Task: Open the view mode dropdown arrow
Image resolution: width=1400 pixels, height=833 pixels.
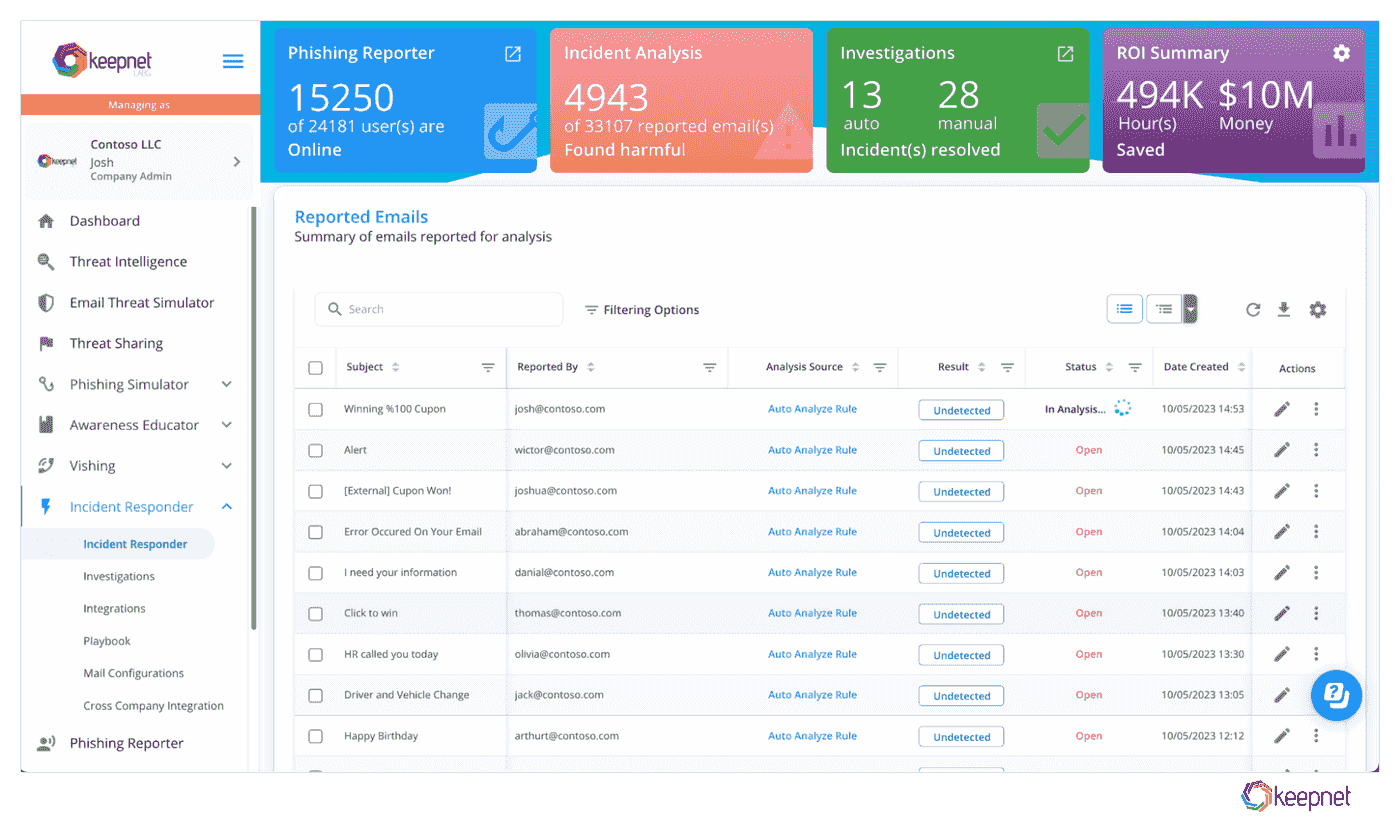Action: click(x=1190, y=309)
